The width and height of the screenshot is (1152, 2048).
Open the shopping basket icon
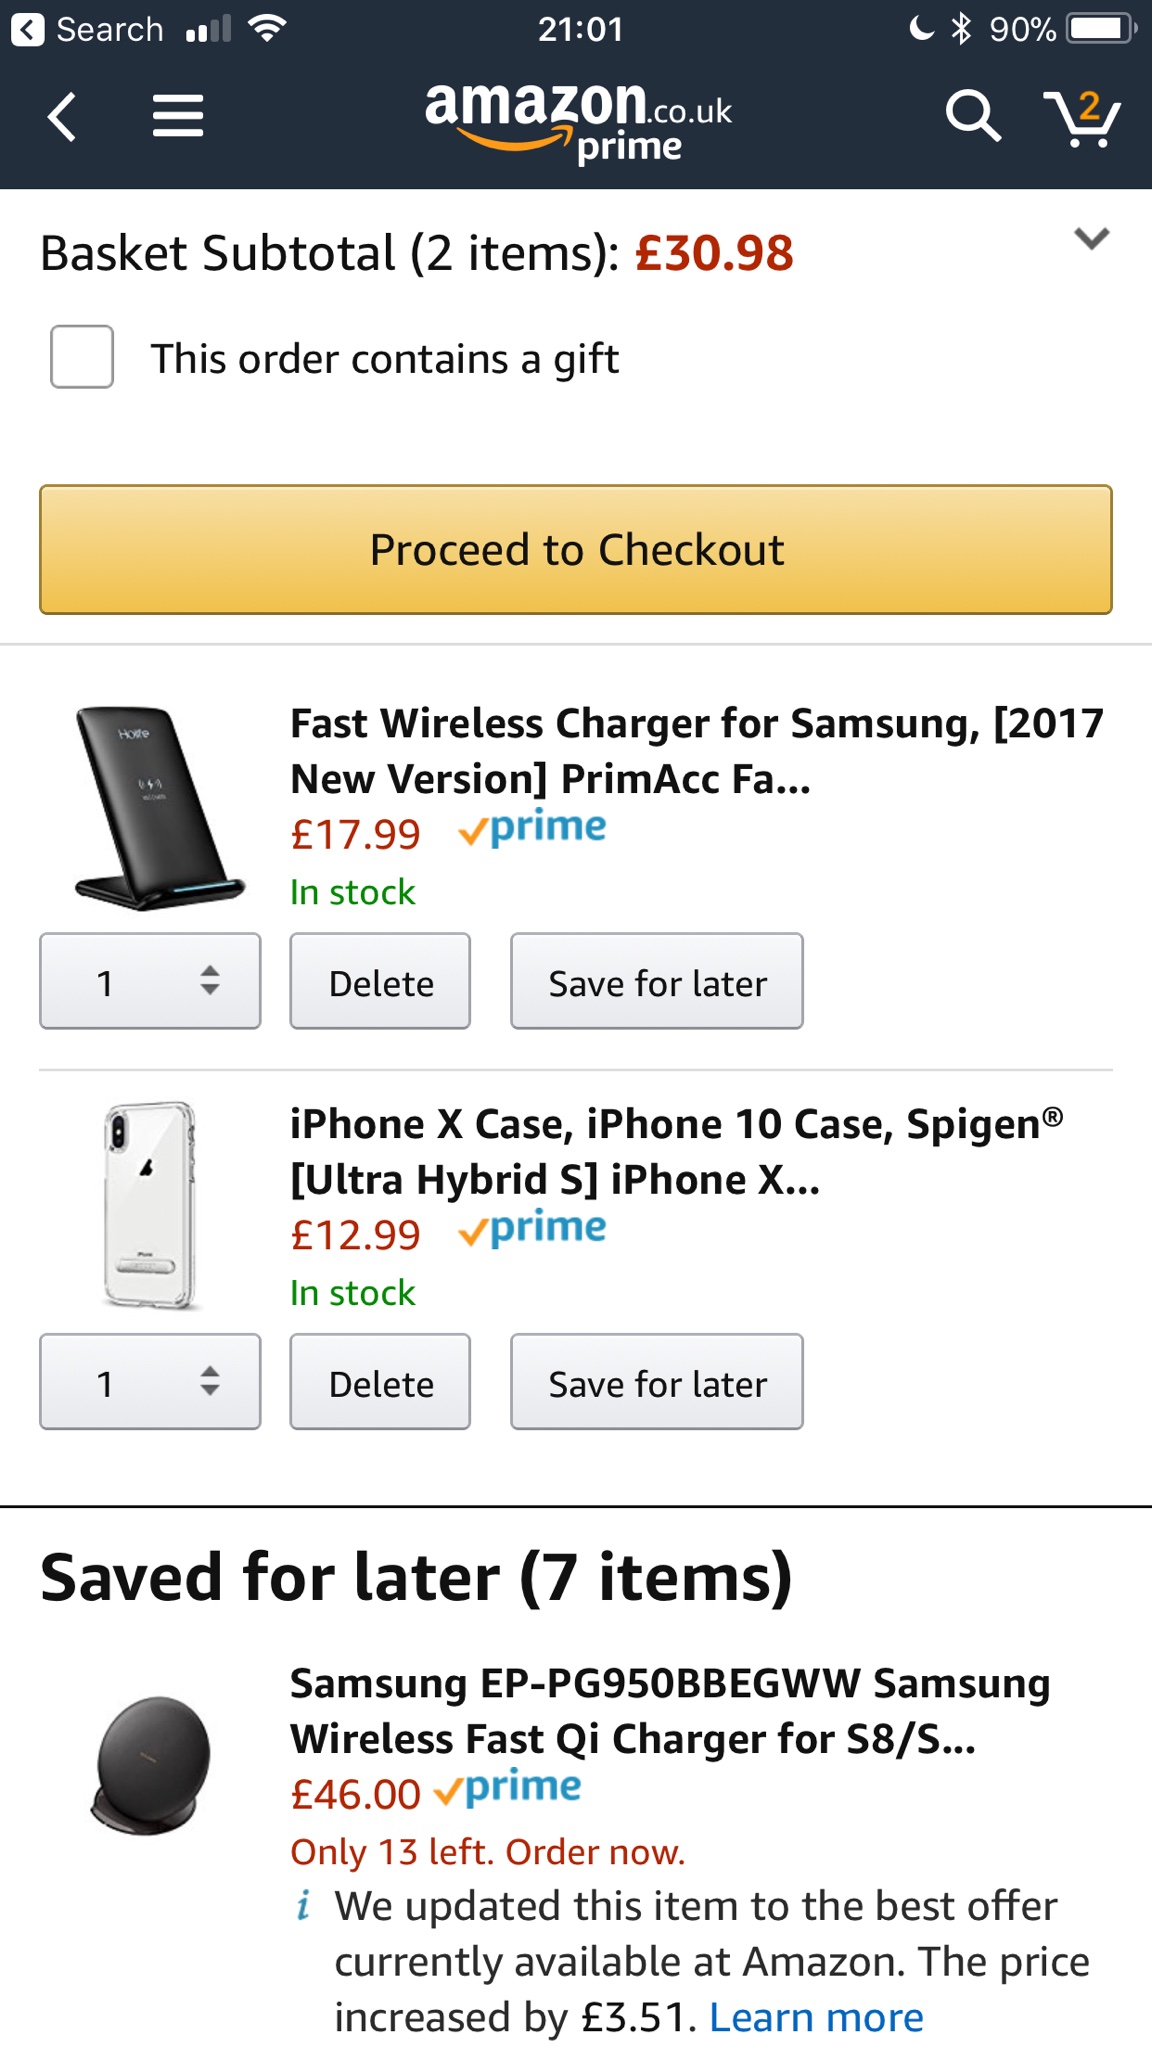coord(1082,119)
